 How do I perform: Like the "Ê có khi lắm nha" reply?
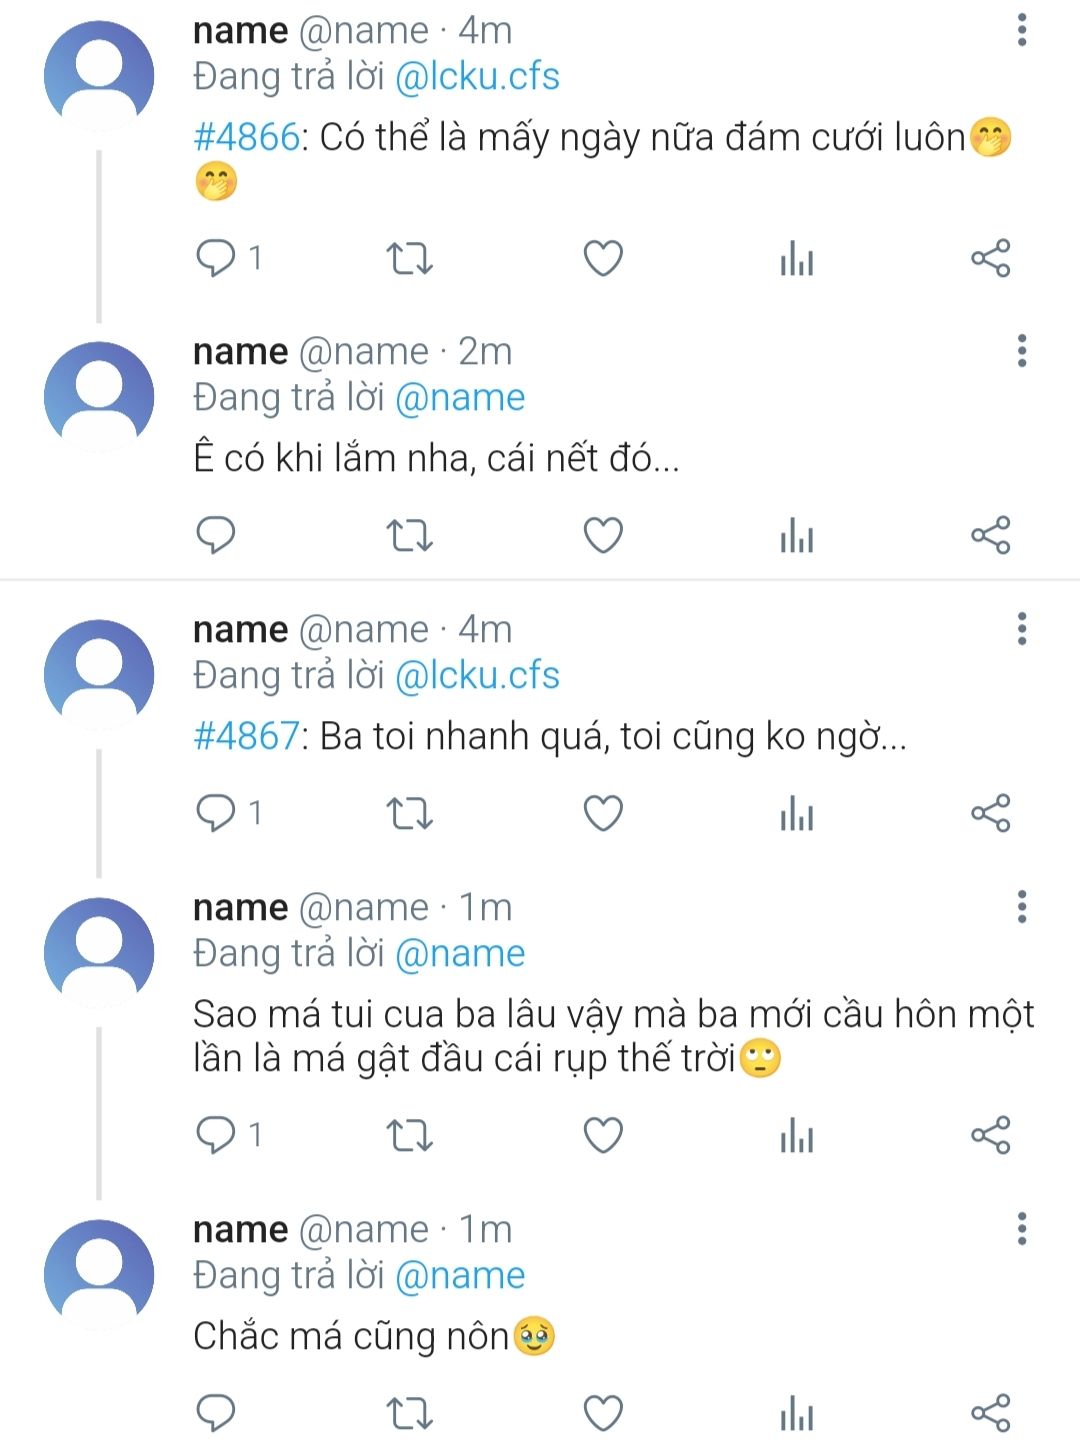coord(603,536)
